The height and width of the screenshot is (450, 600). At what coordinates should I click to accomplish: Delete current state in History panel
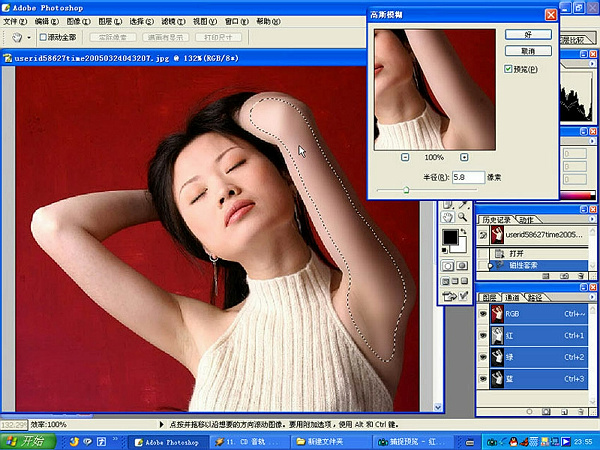click(581, 276)
